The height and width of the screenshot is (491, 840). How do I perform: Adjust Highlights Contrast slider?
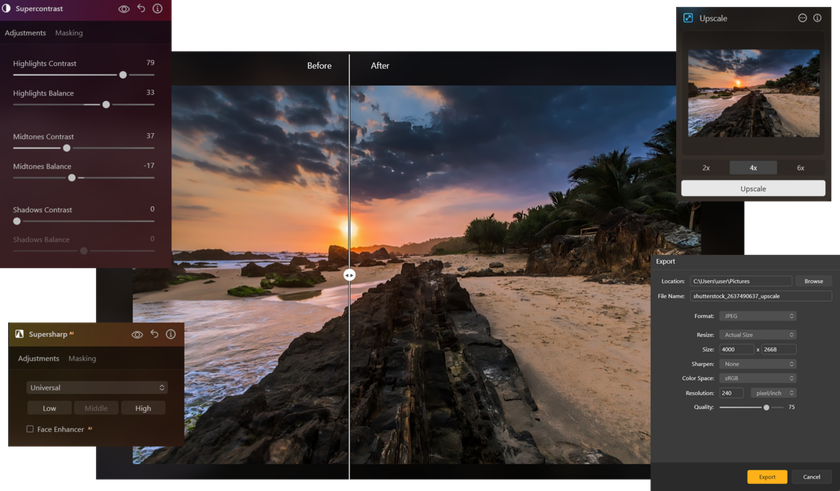tap(84, 75)
